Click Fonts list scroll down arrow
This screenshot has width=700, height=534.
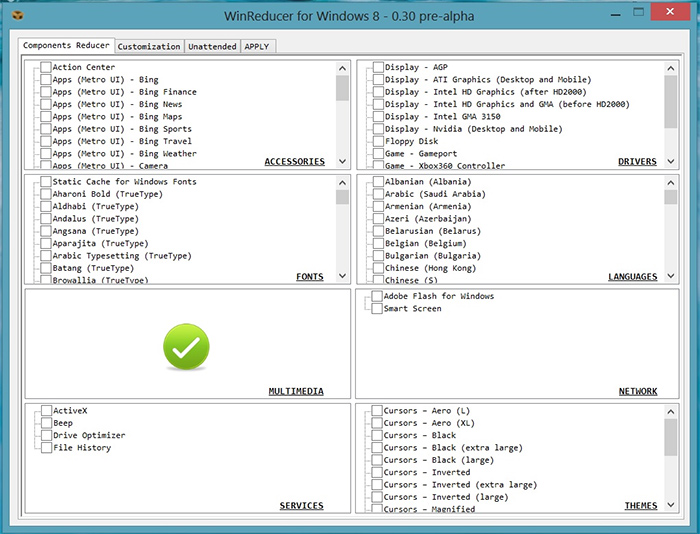[342, 276]
